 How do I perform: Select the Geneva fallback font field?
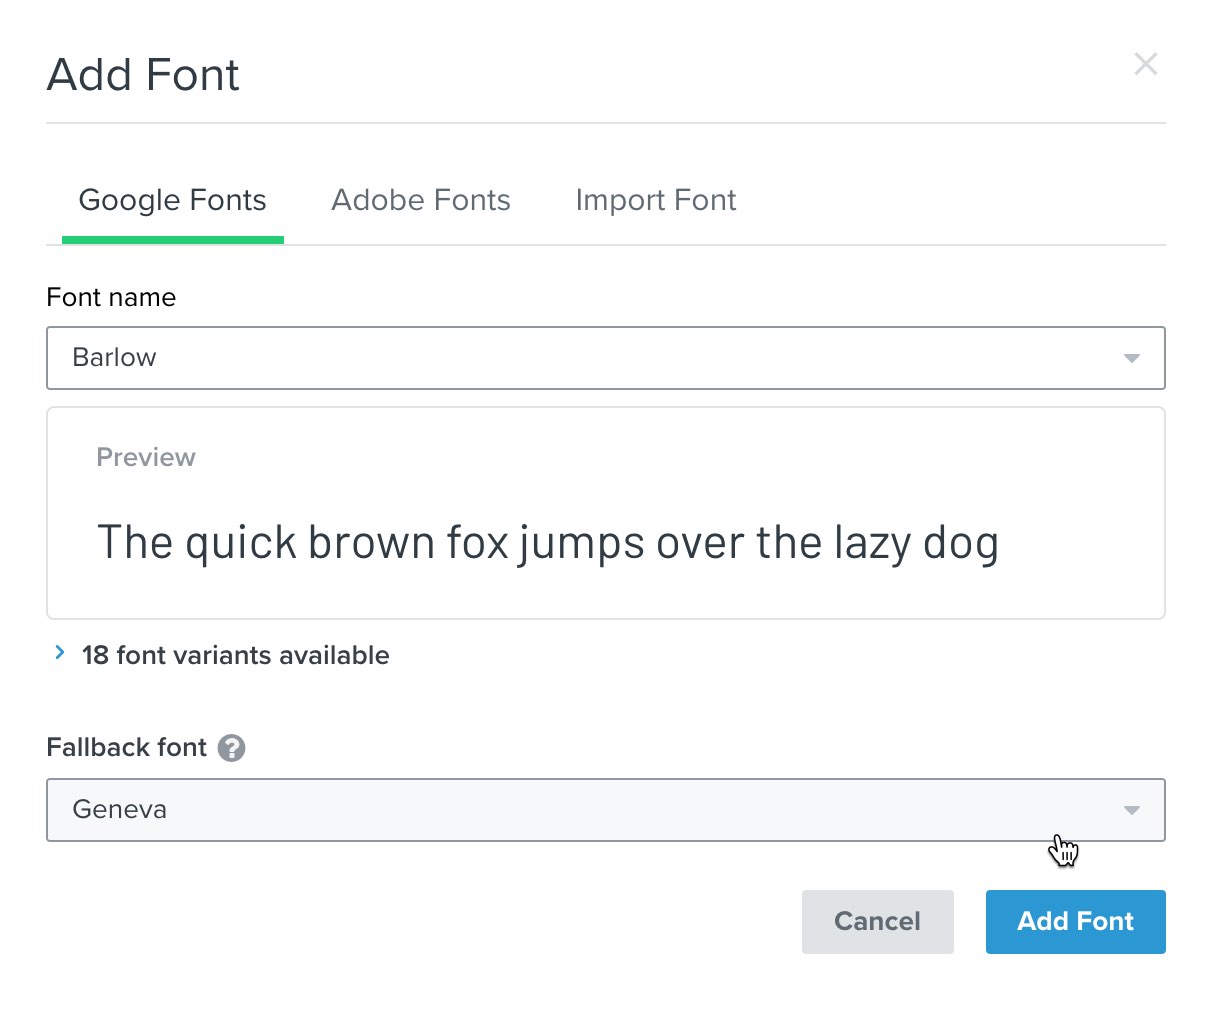[500, 810]
